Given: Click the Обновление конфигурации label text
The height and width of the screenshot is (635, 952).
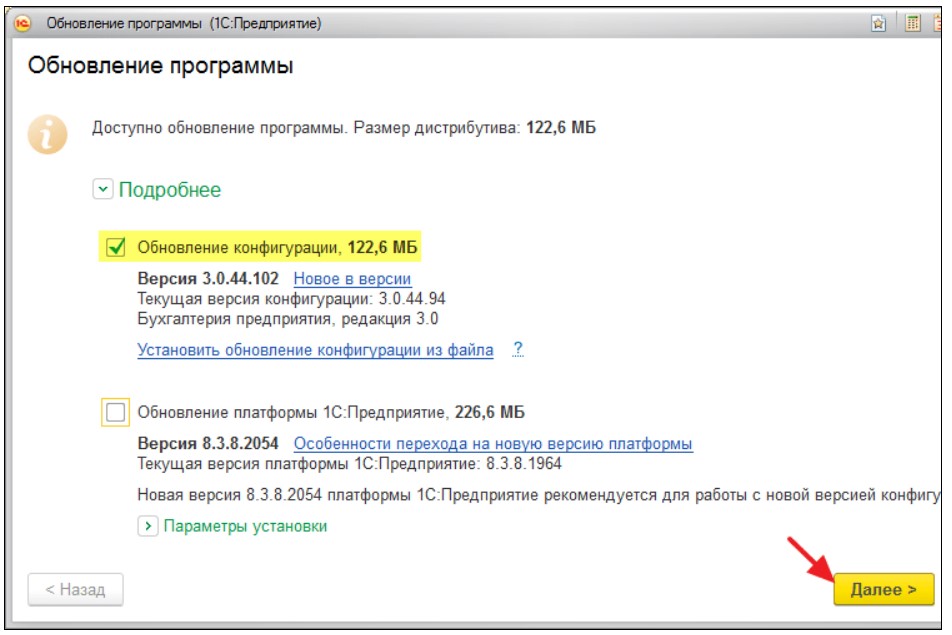Looking at the screenshot, I should (240, 247).
